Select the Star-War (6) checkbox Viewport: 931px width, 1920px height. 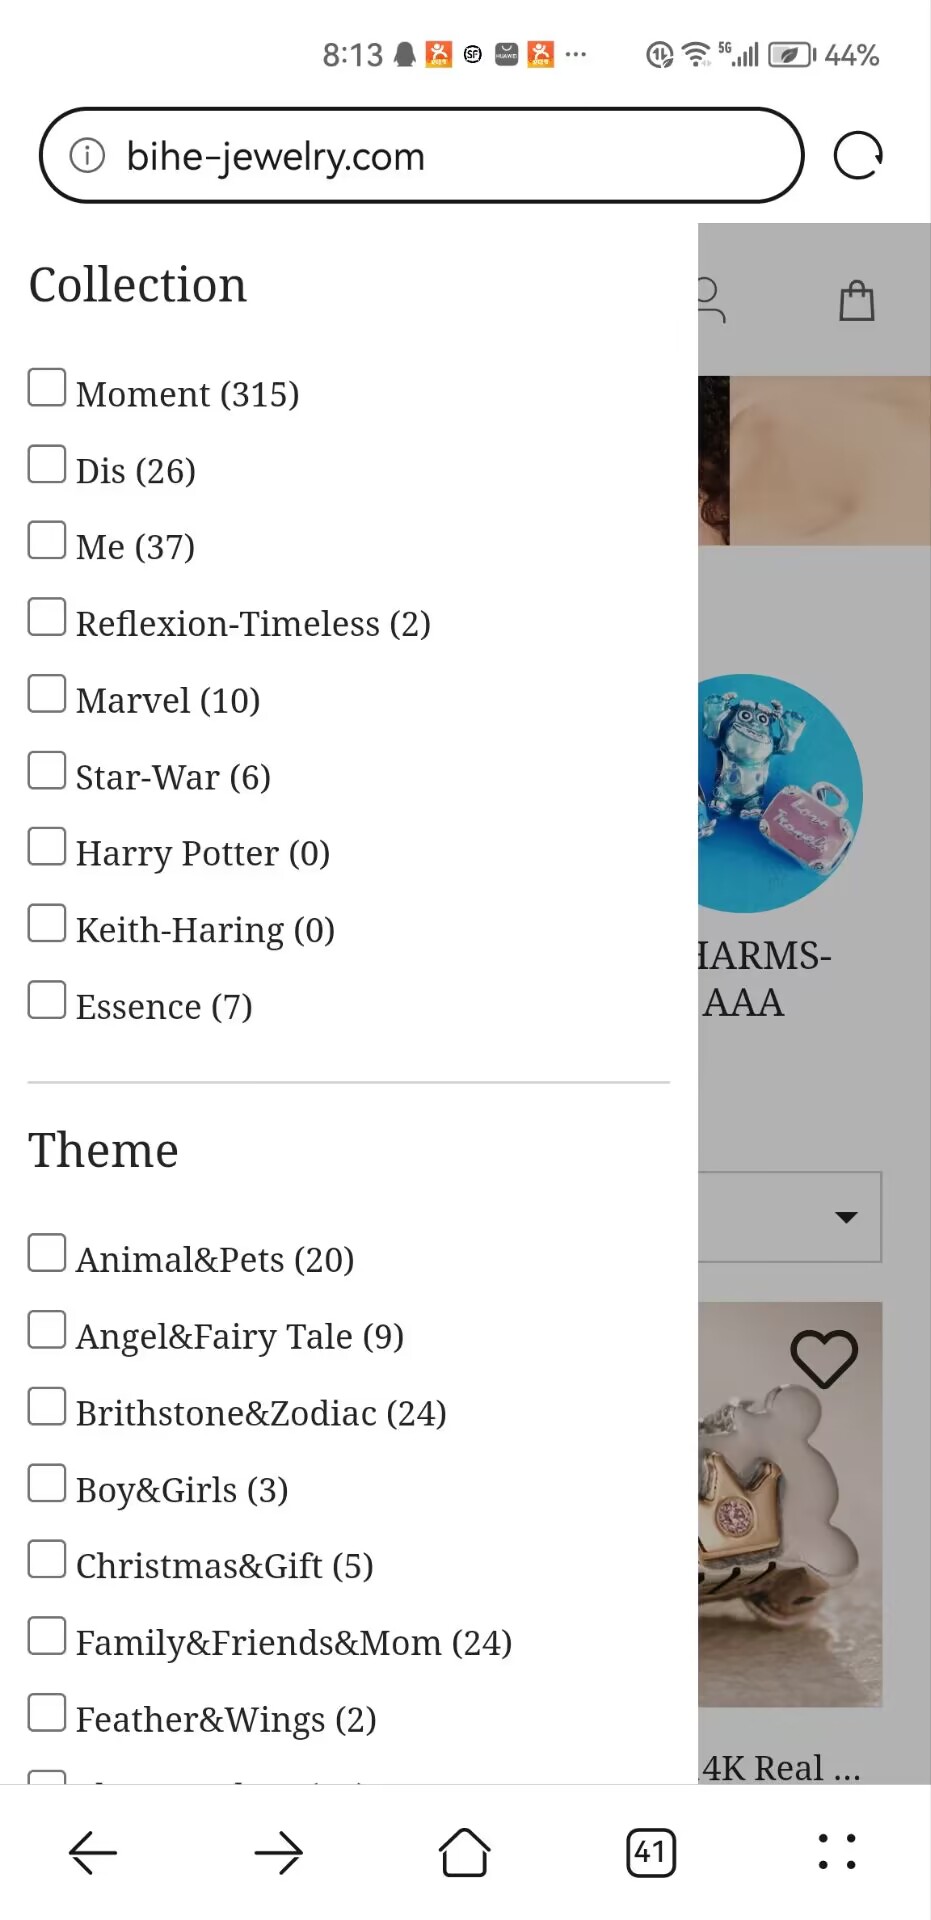tap(47, 771)
